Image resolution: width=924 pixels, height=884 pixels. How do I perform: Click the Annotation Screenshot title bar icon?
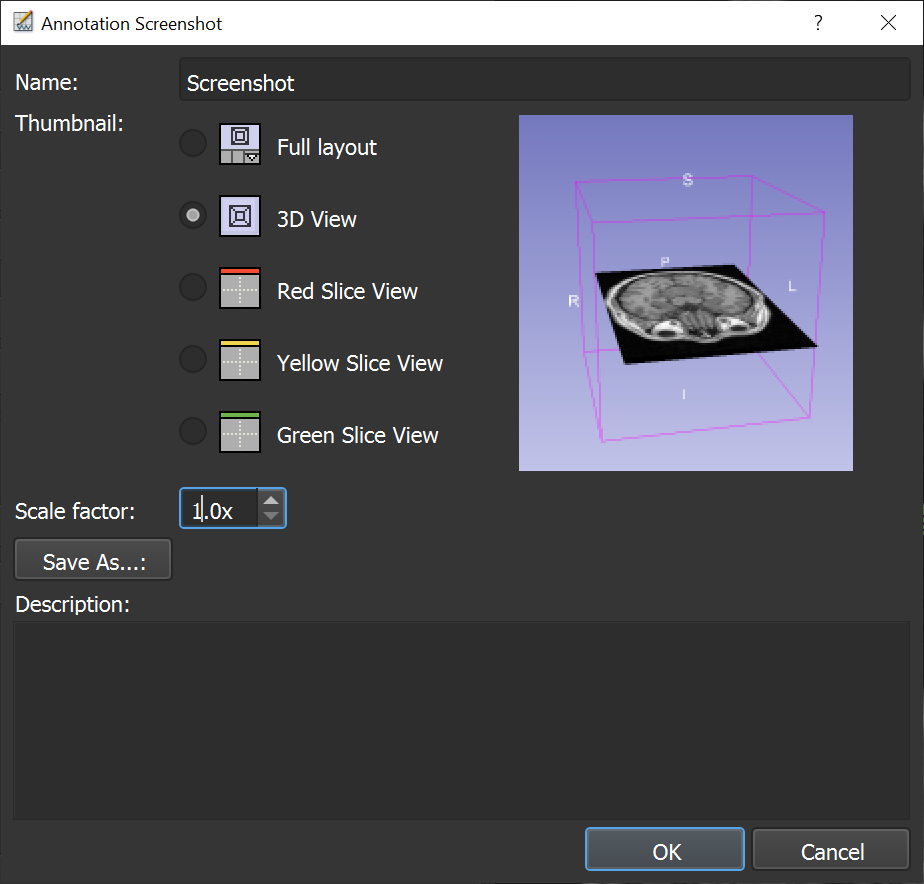point(22,21)
